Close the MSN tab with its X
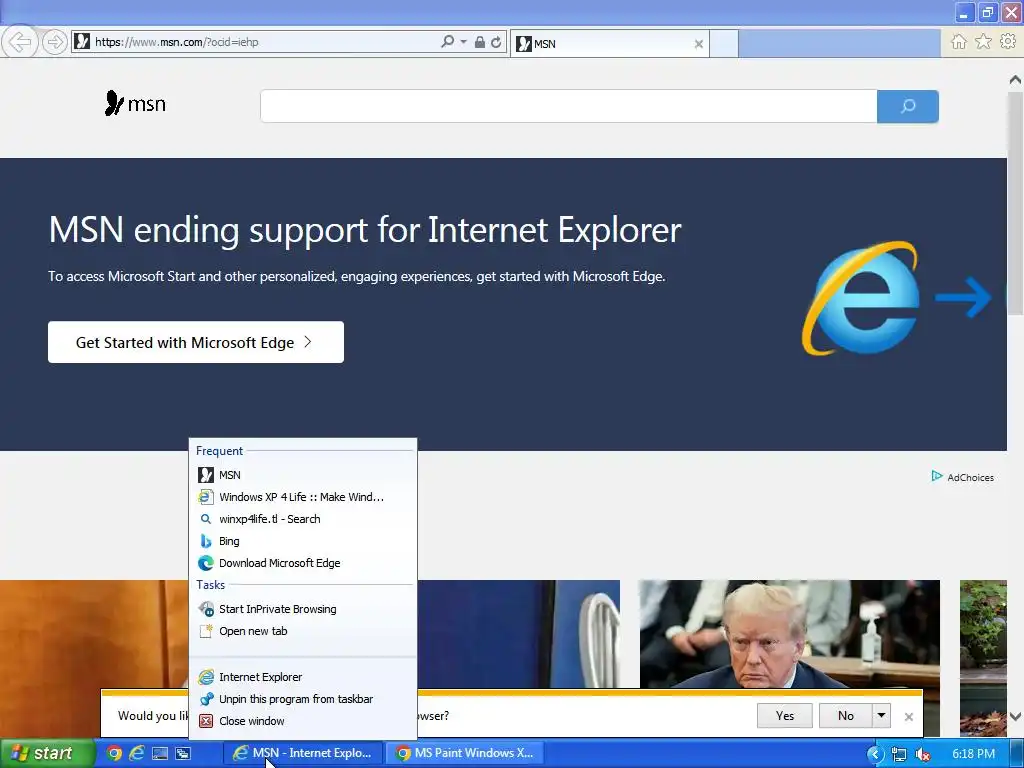Screen dimensions: 1024x768 point(699,44)
